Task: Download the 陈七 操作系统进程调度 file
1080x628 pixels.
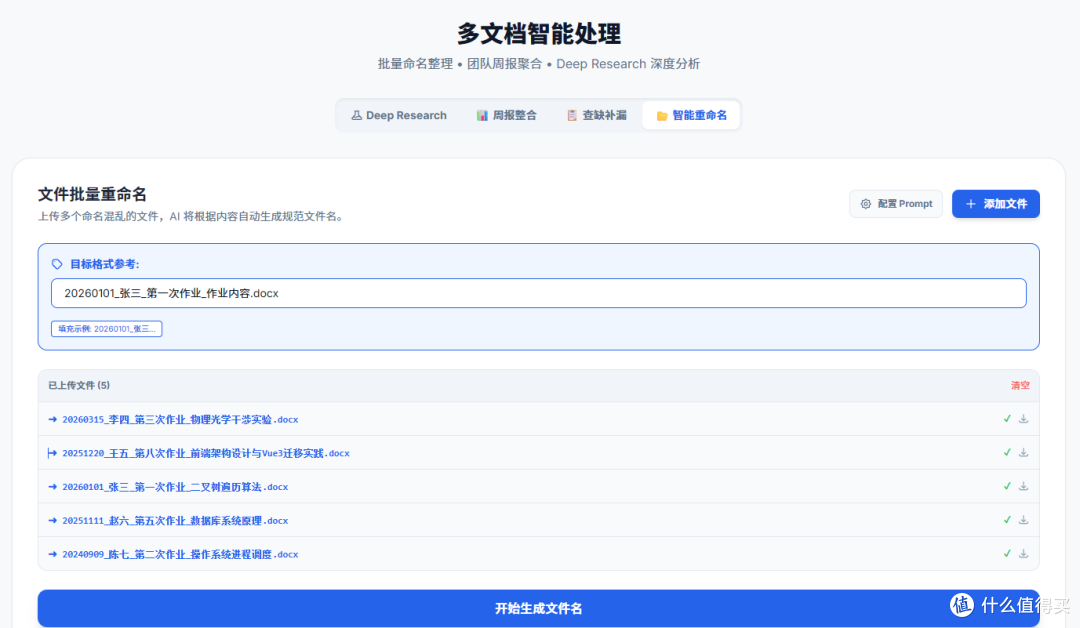Action: tap(1024, 554)
